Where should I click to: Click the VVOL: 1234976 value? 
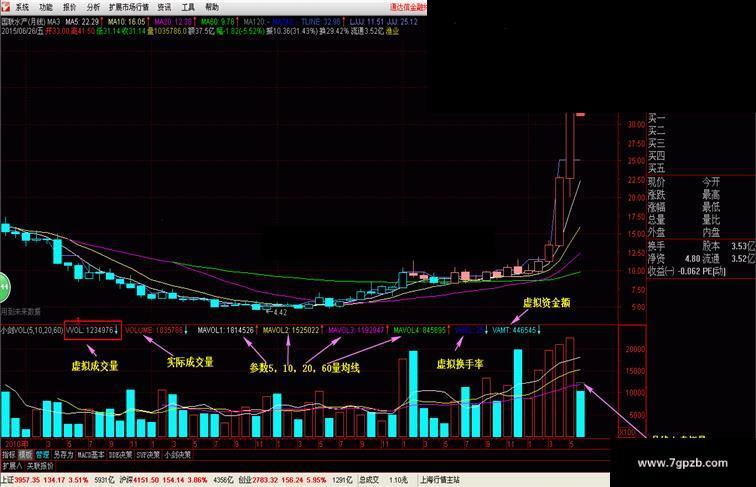click(x=92, y=330)
